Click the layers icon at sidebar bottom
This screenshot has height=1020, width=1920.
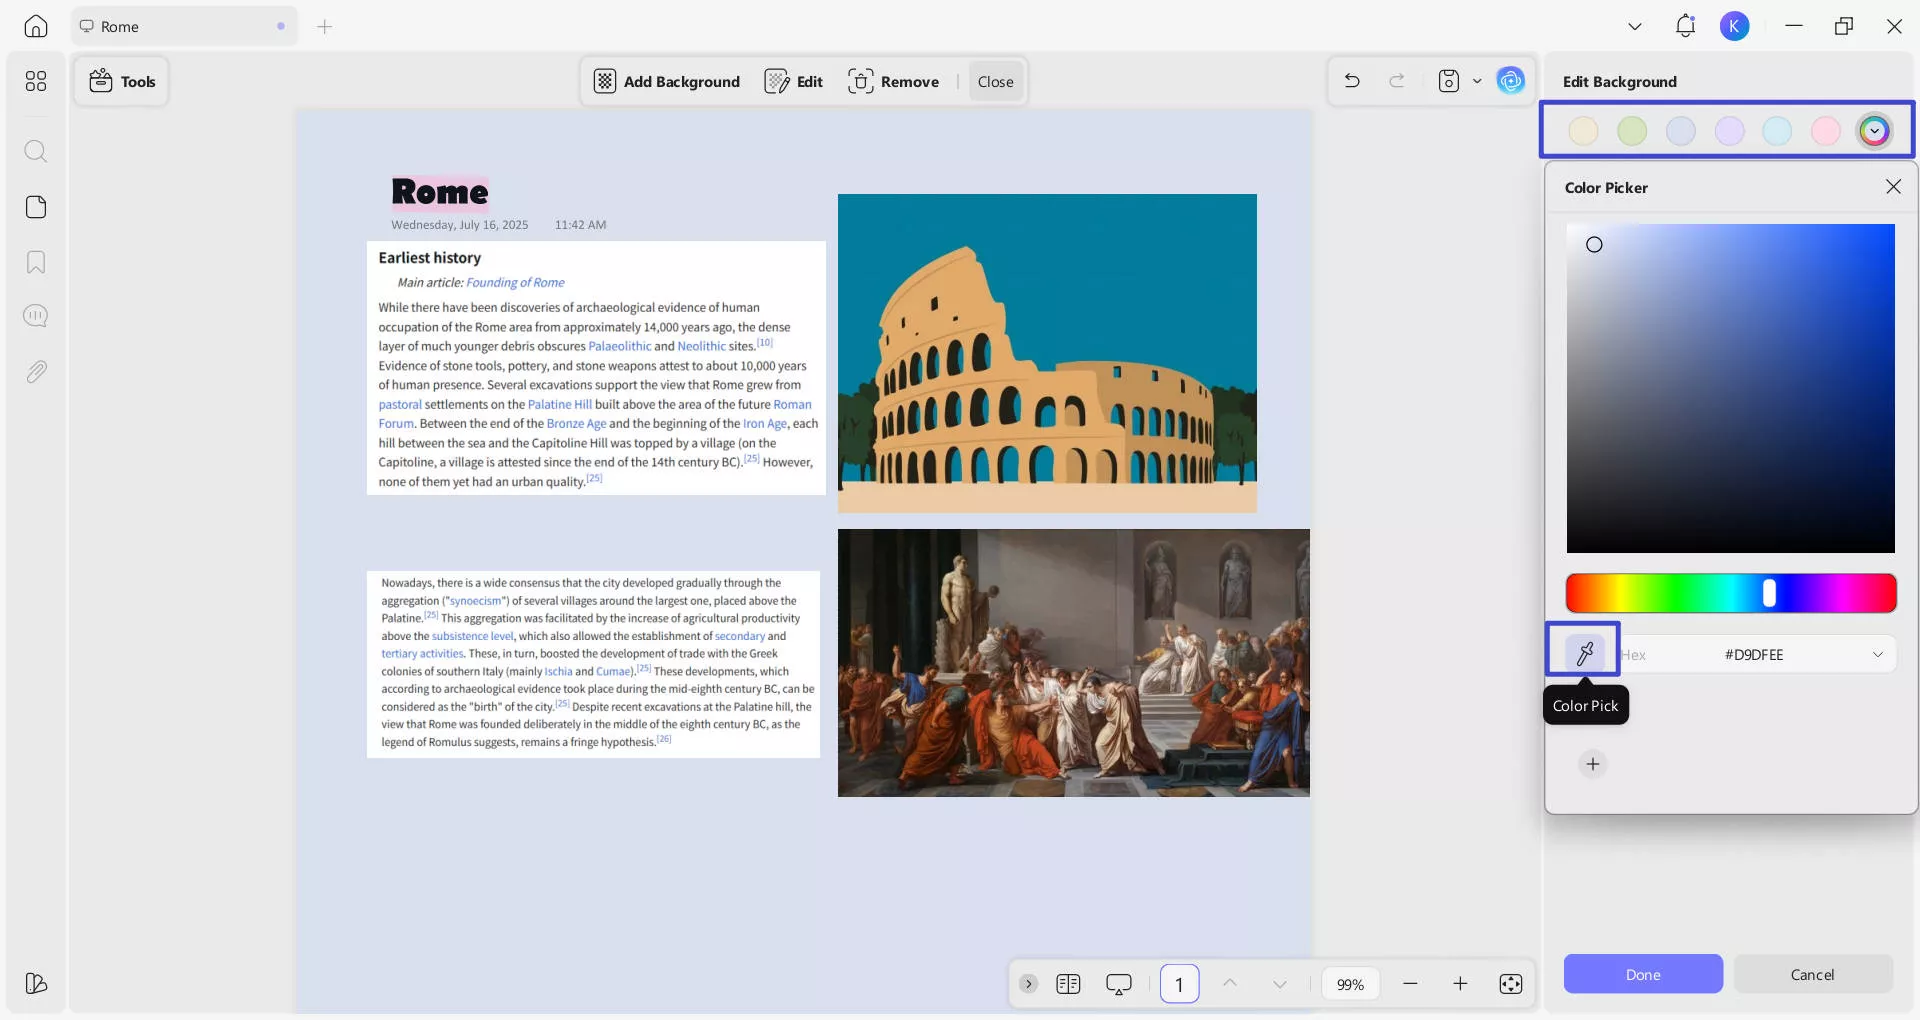[36, 983]
